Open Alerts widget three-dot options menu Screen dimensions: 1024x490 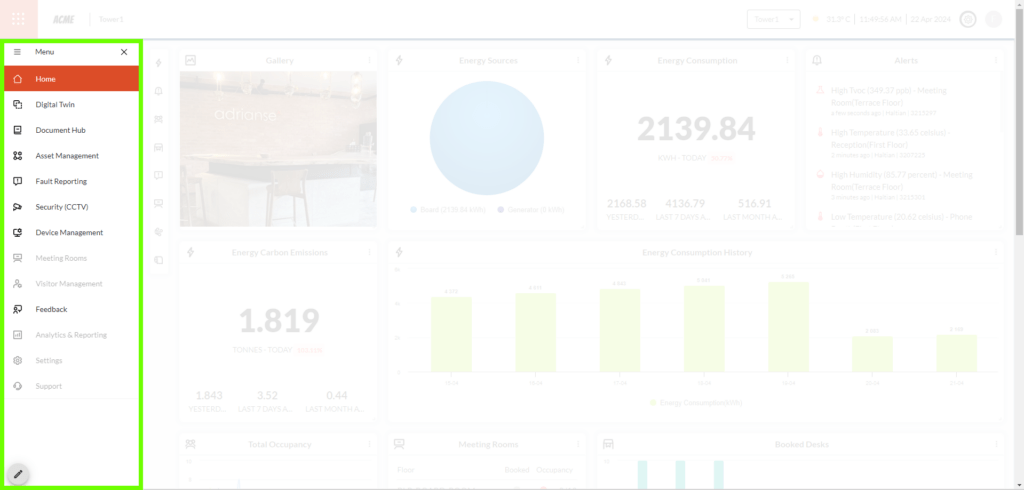click(997, 61)
